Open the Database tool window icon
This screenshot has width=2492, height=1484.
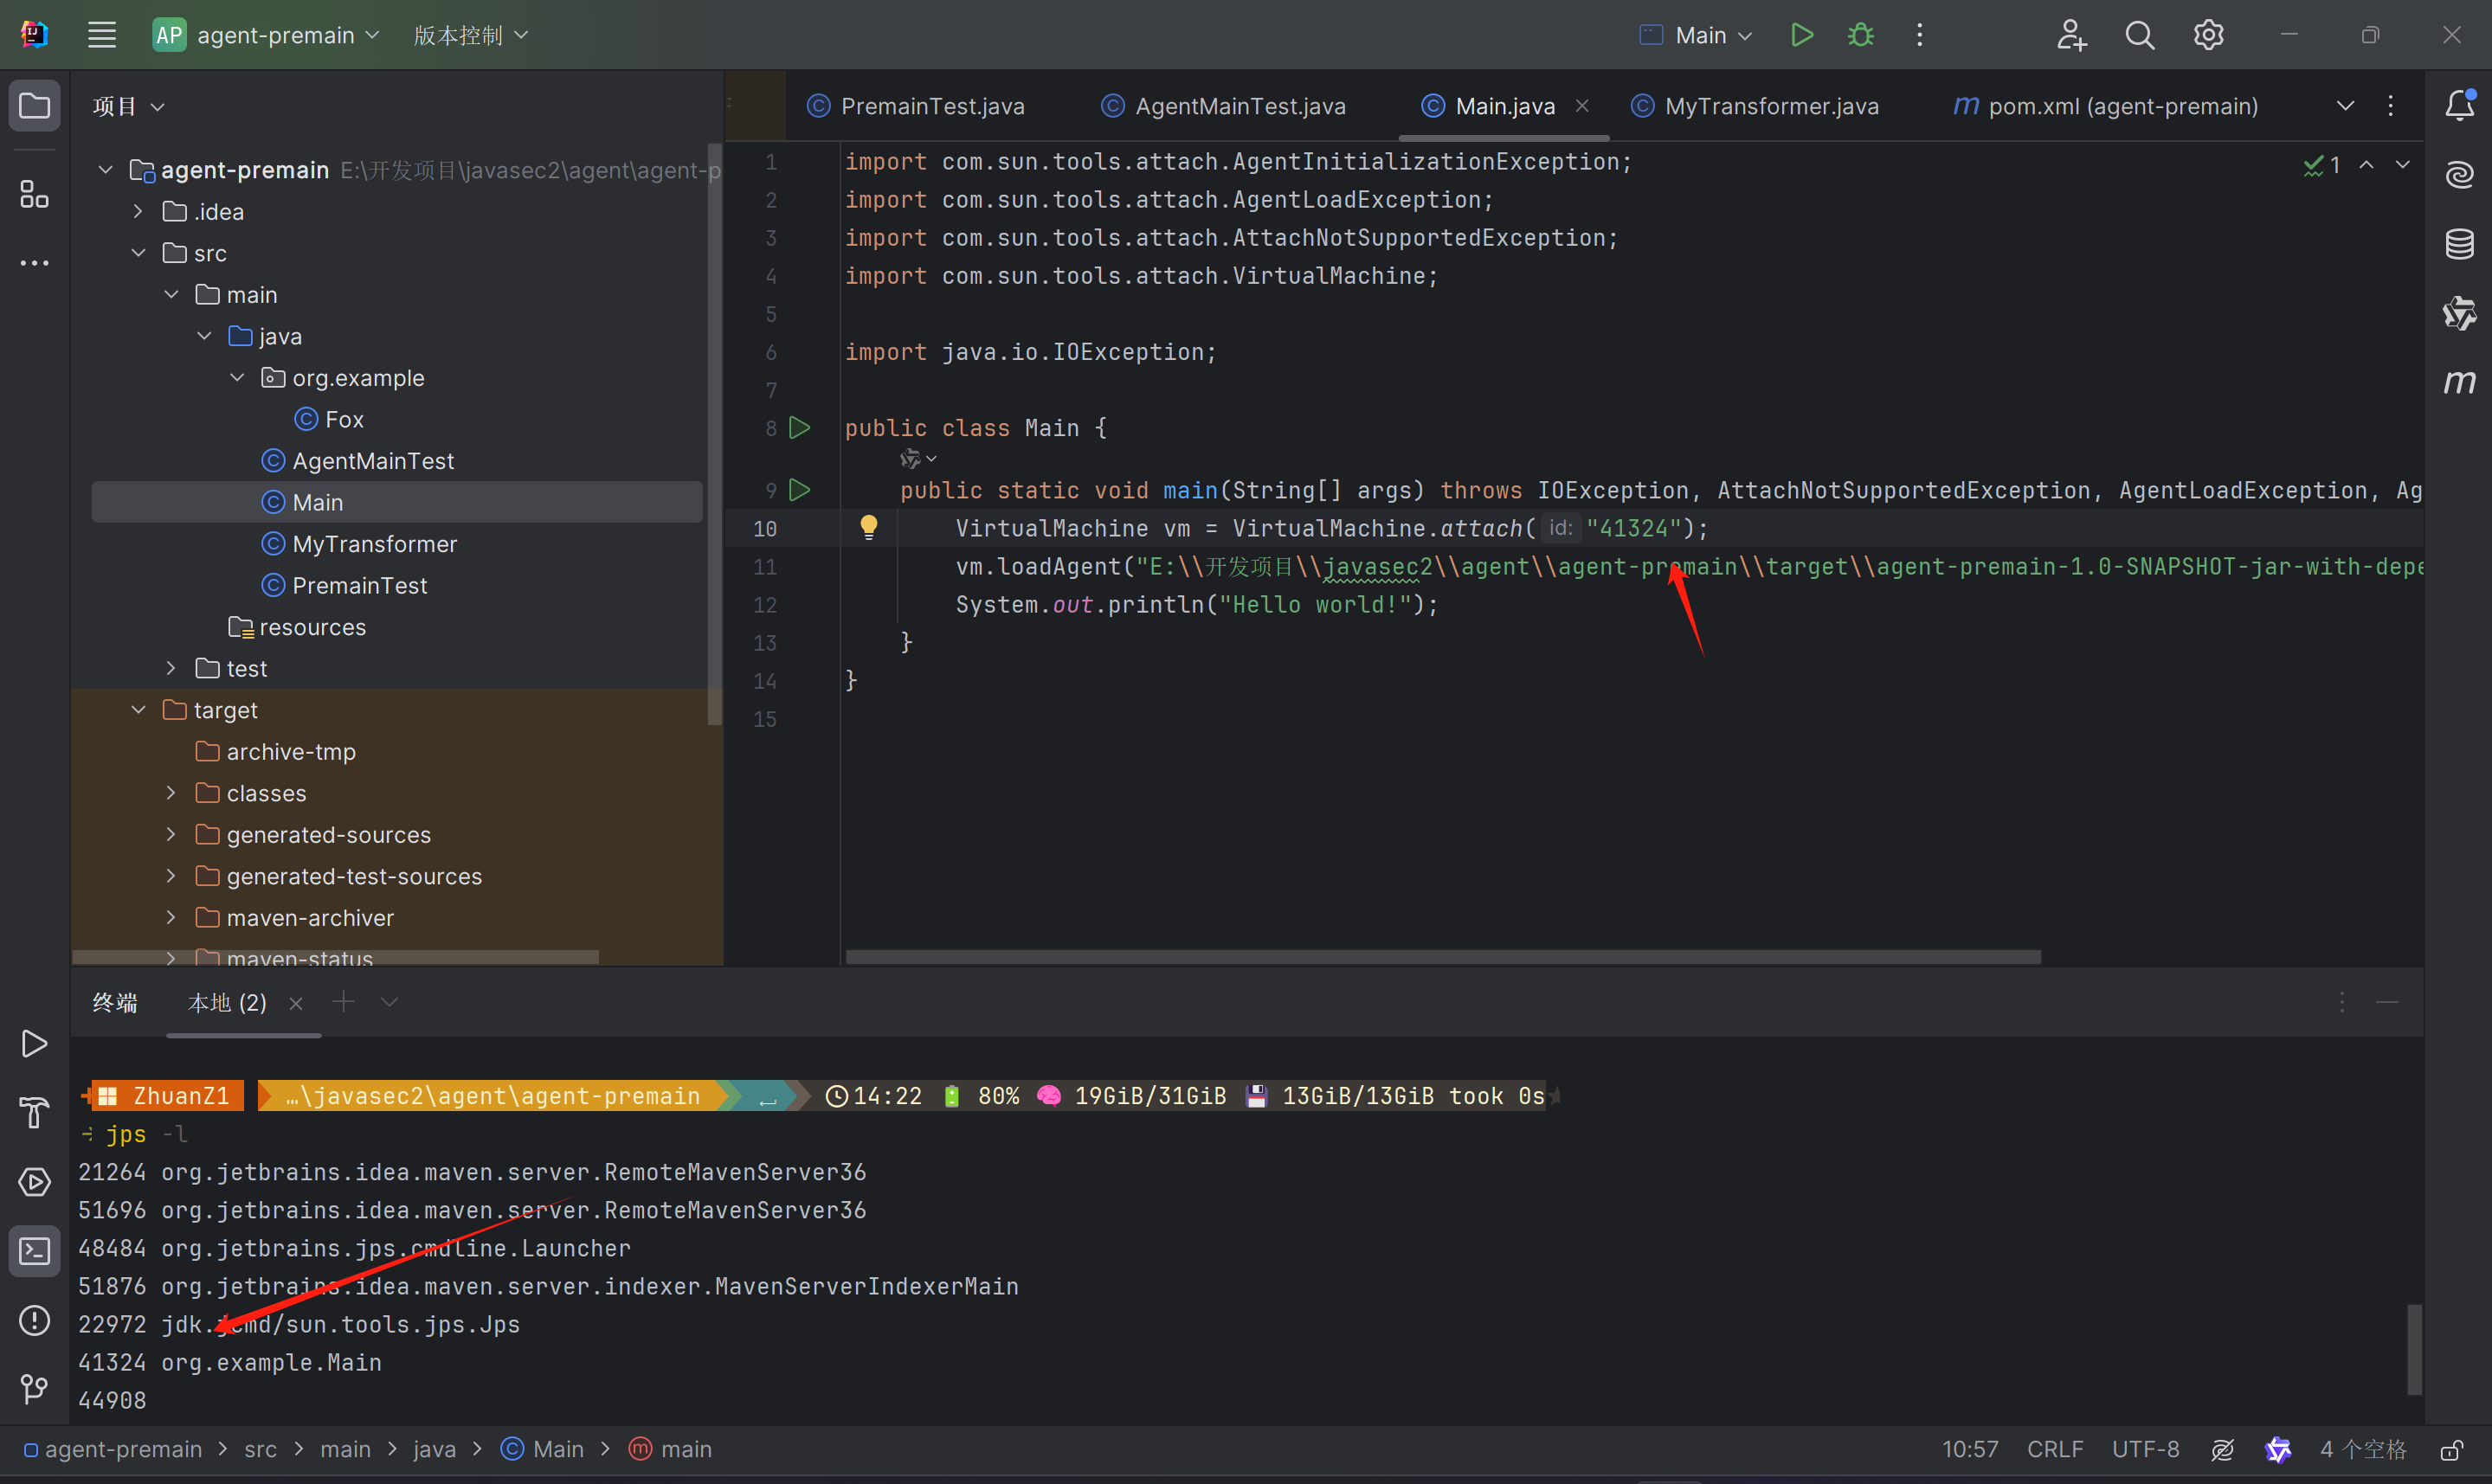[x=2459, y=243]
